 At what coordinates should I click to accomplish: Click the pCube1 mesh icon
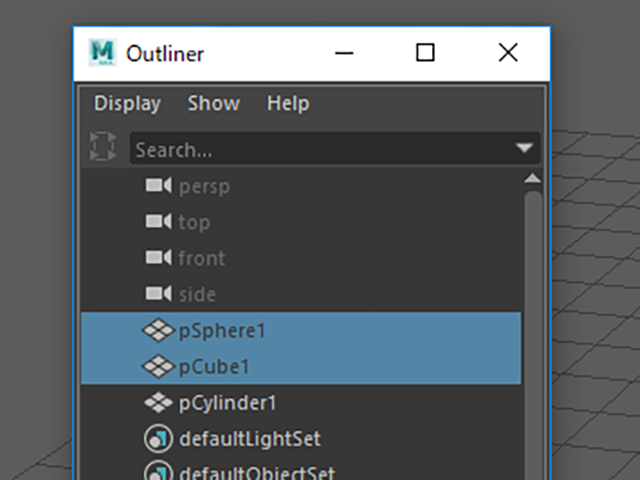[x=159, y=366]
